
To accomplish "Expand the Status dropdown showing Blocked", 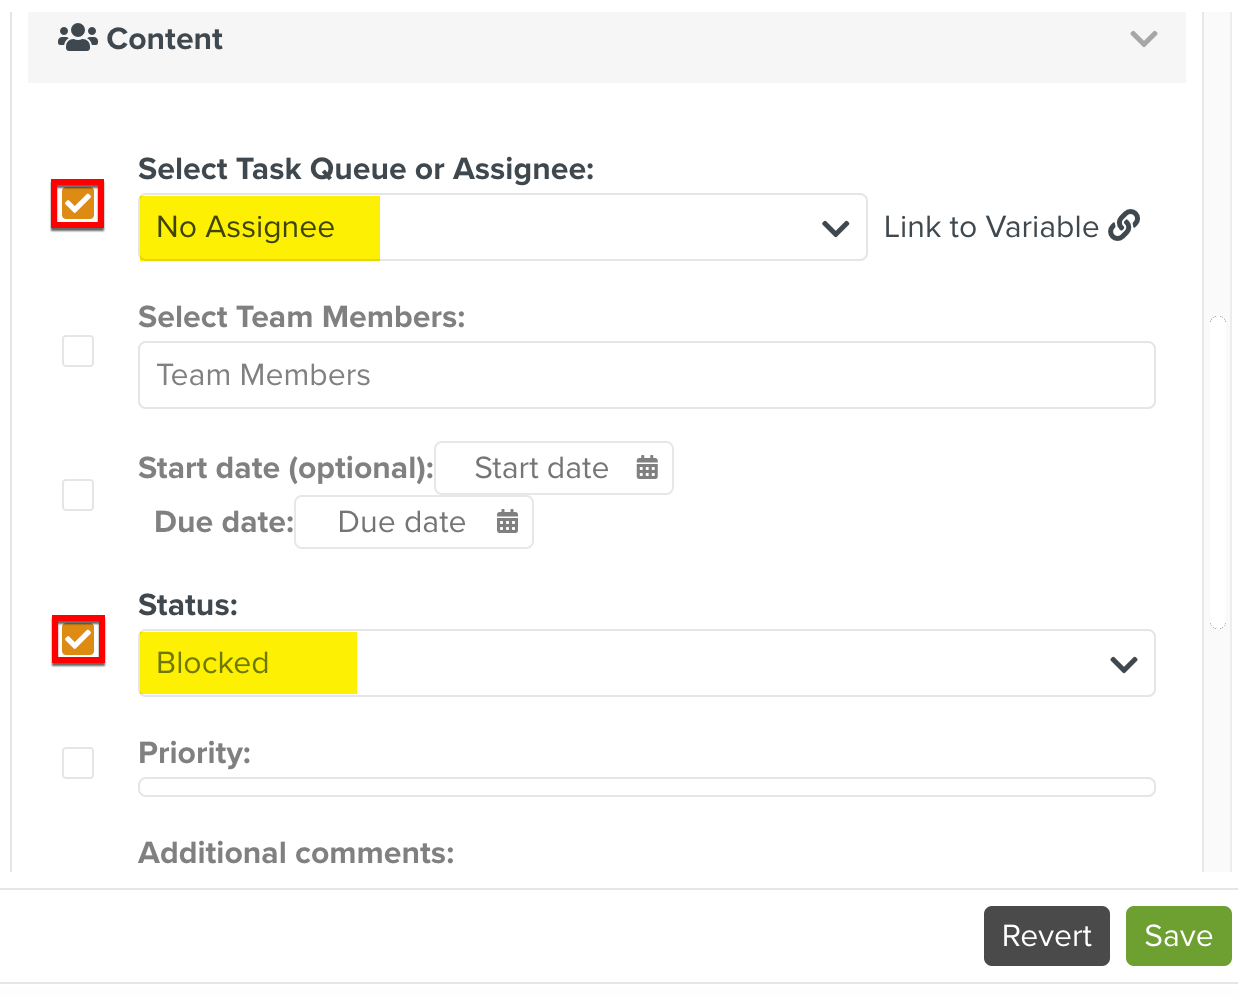I will pyautogui.click(x=646, y=663).
